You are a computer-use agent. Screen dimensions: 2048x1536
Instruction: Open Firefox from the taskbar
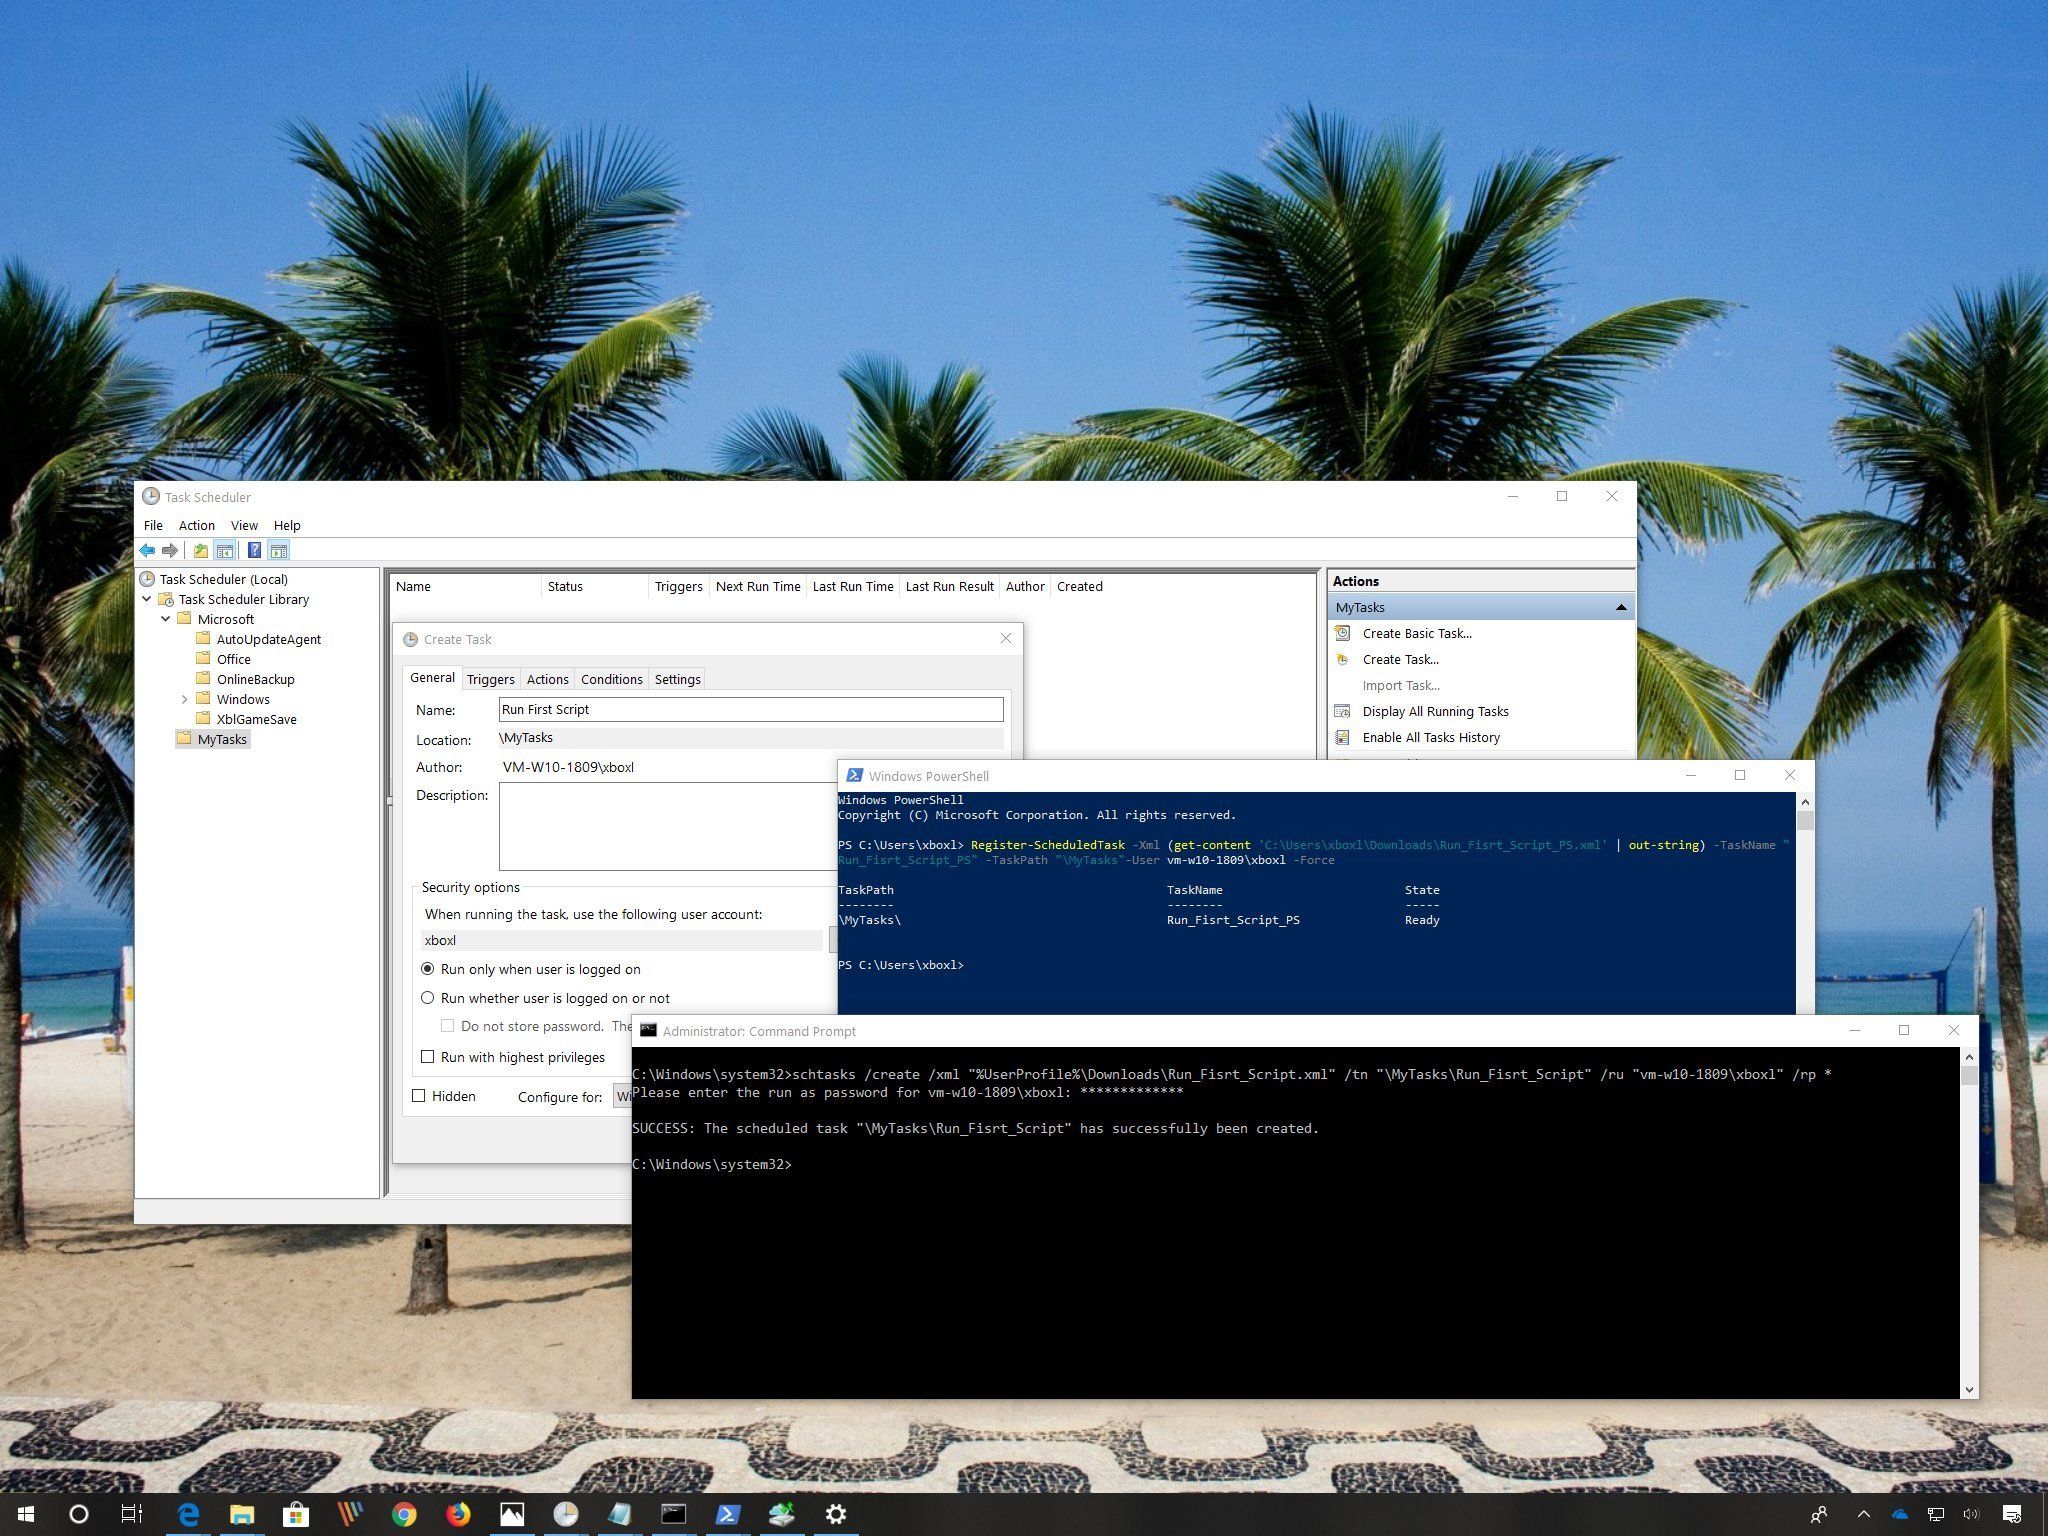[x=458, y=1514]
